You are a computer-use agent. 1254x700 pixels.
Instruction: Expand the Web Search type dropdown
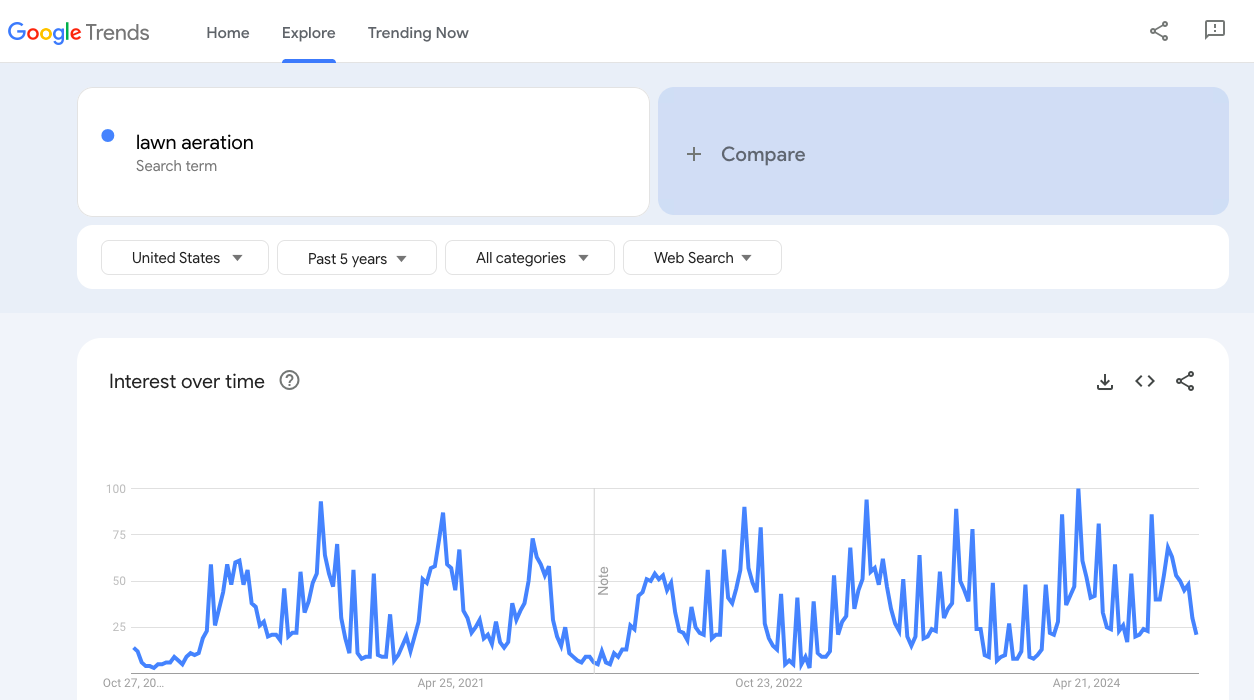(702, 258)
